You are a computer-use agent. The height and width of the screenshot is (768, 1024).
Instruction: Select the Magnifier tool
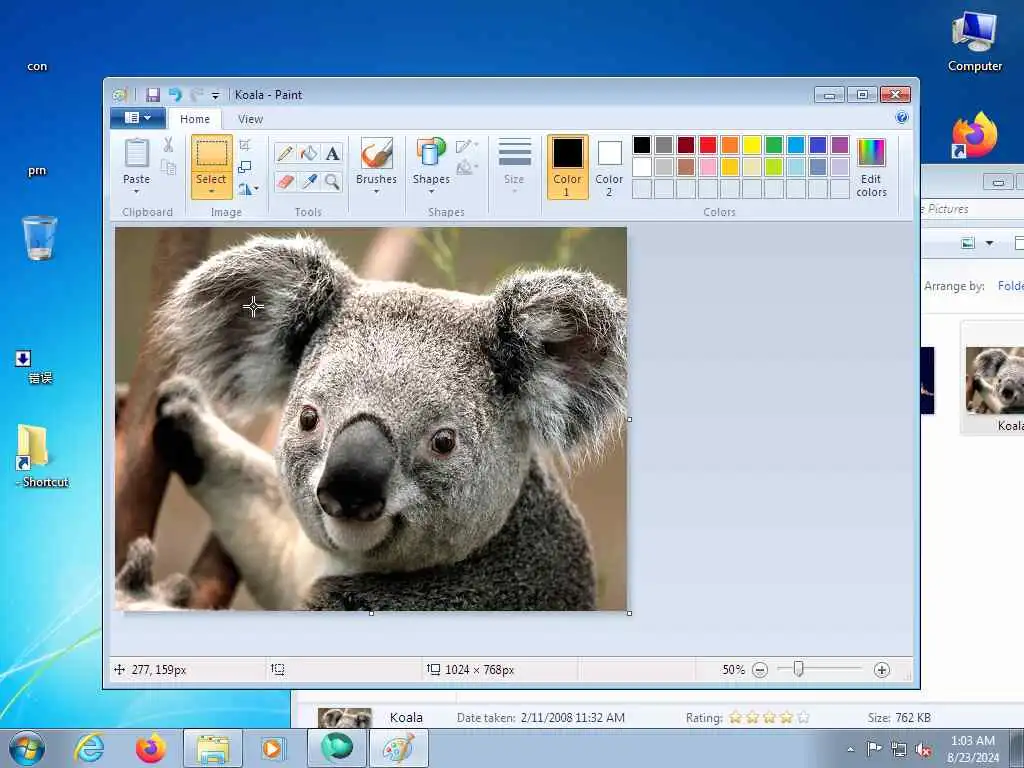(x=332, y=181)
